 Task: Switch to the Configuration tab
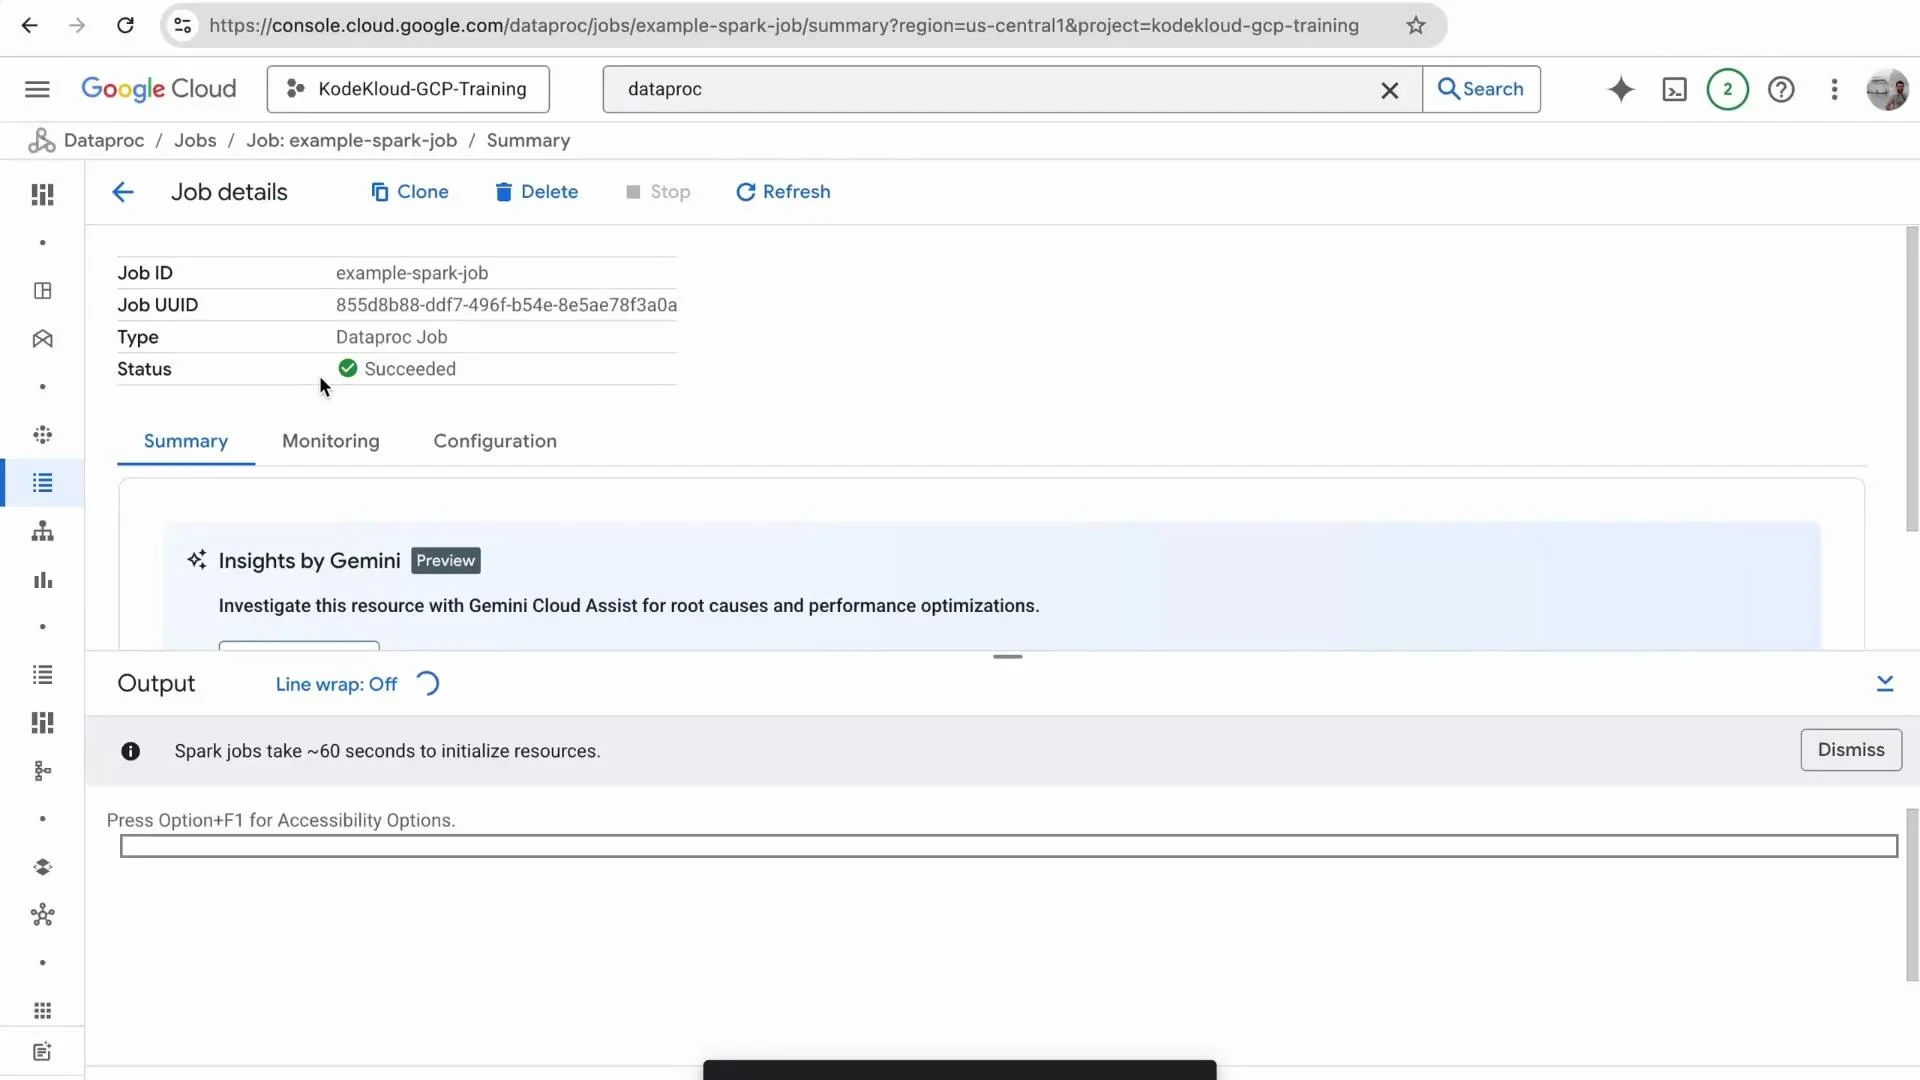pyautogui.click(x=495, y=441)
